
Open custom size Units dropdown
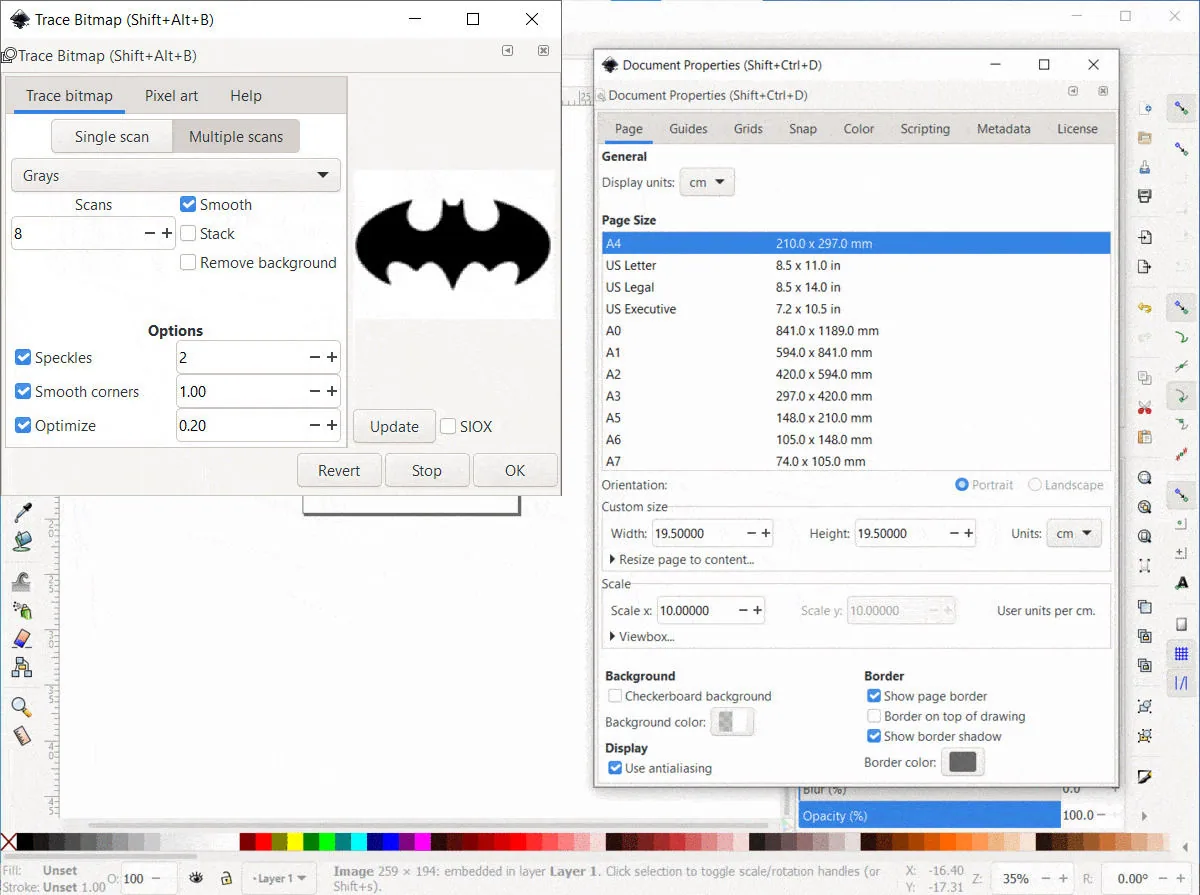1074,533
